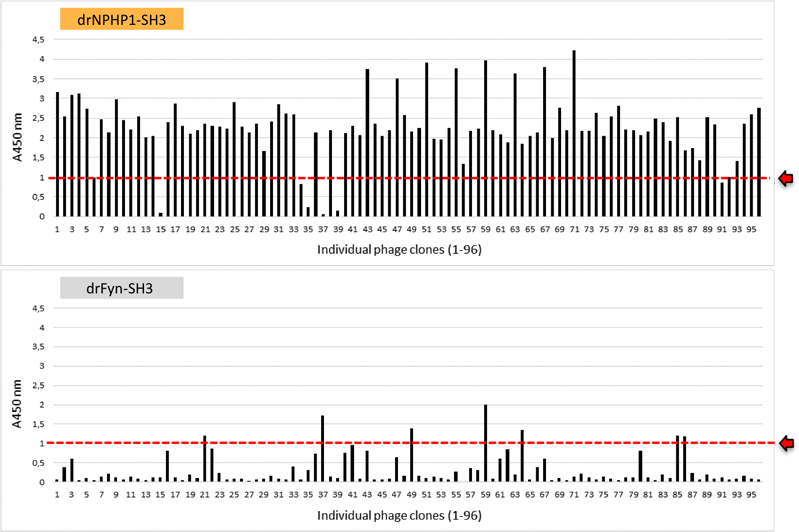Select the clone 1 bar in drNPHP1-SH3 chart
The height and width of the screenshot is (532, 799).
tap(57, 154)
